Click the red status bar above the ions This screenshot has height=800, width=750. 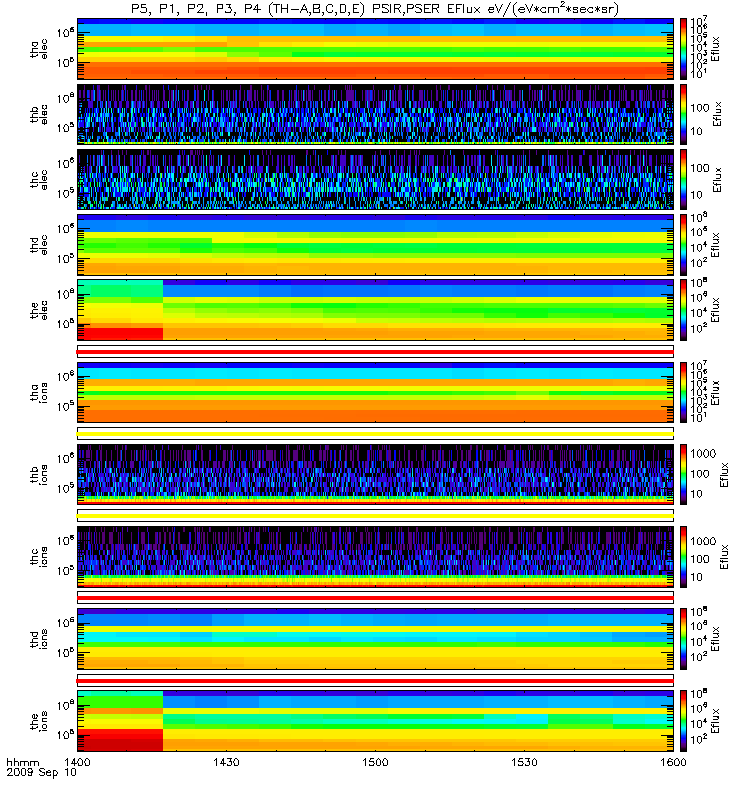tap(375, 680)
